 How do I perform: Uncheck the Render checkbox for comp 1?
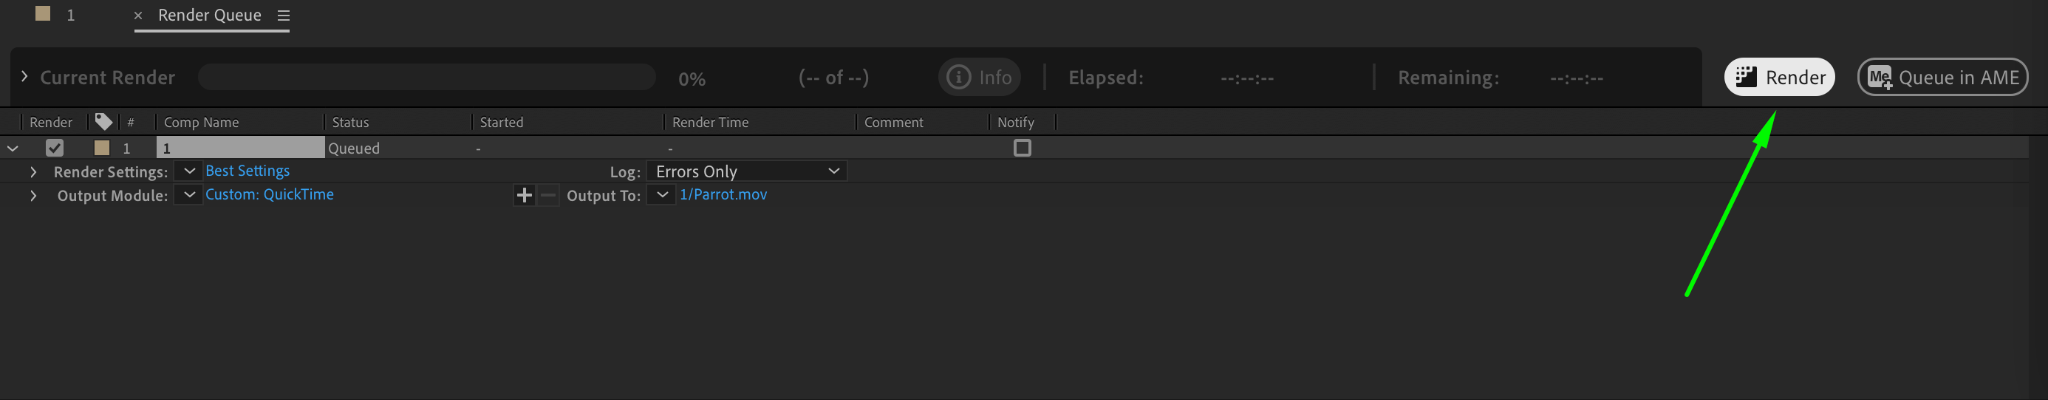pyautogui.click(x=55, y=147)
